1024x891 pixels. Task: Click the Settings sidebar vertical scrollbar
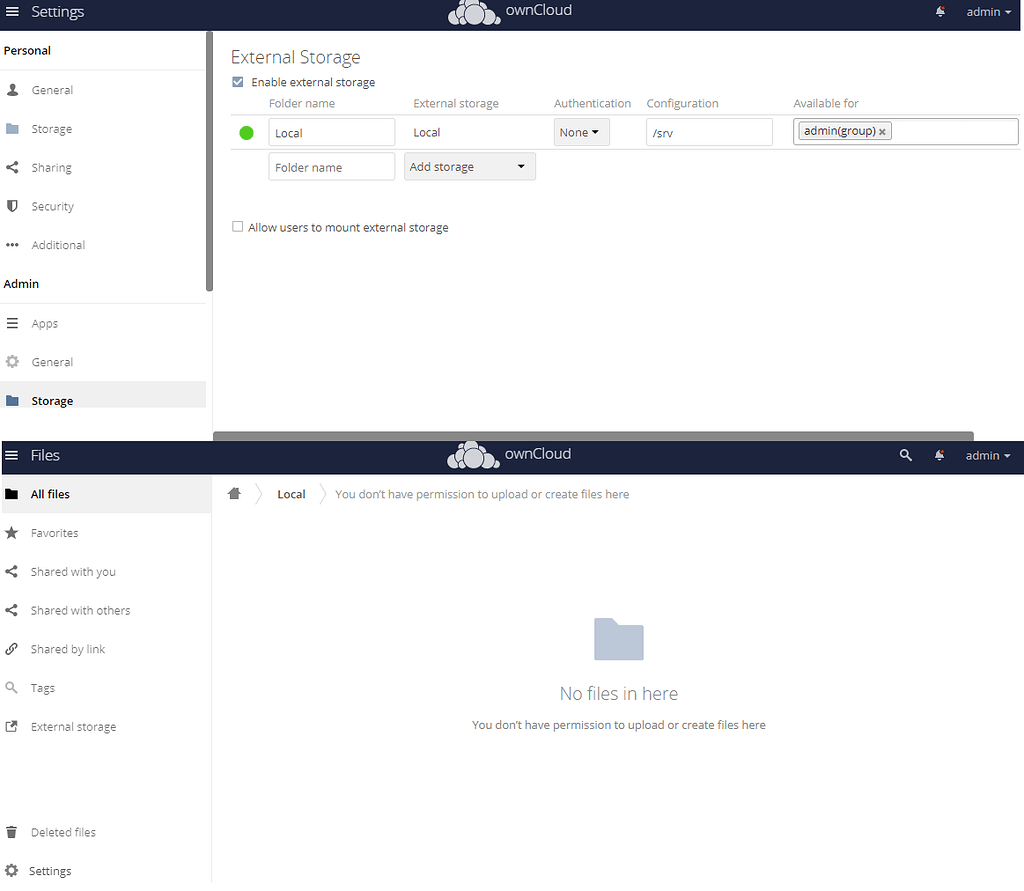[210, 161]
